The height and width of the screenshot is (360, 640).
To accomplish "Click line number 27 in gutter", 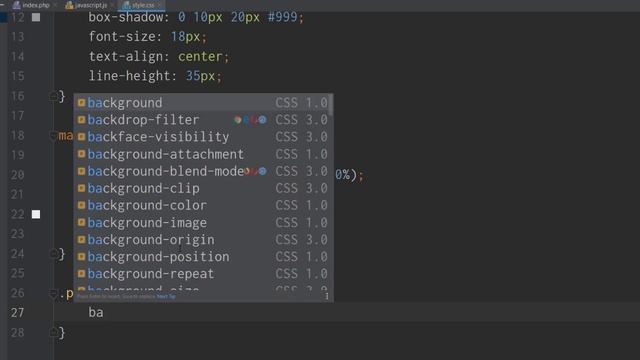I will pos(17,313).
